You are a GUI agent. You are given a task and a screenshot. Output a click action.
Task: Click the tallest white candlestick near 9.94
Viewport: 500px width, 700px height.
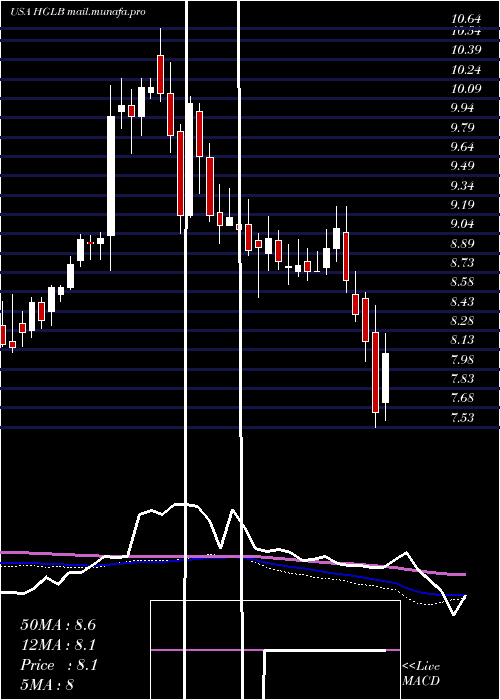[x=111, y=176]
